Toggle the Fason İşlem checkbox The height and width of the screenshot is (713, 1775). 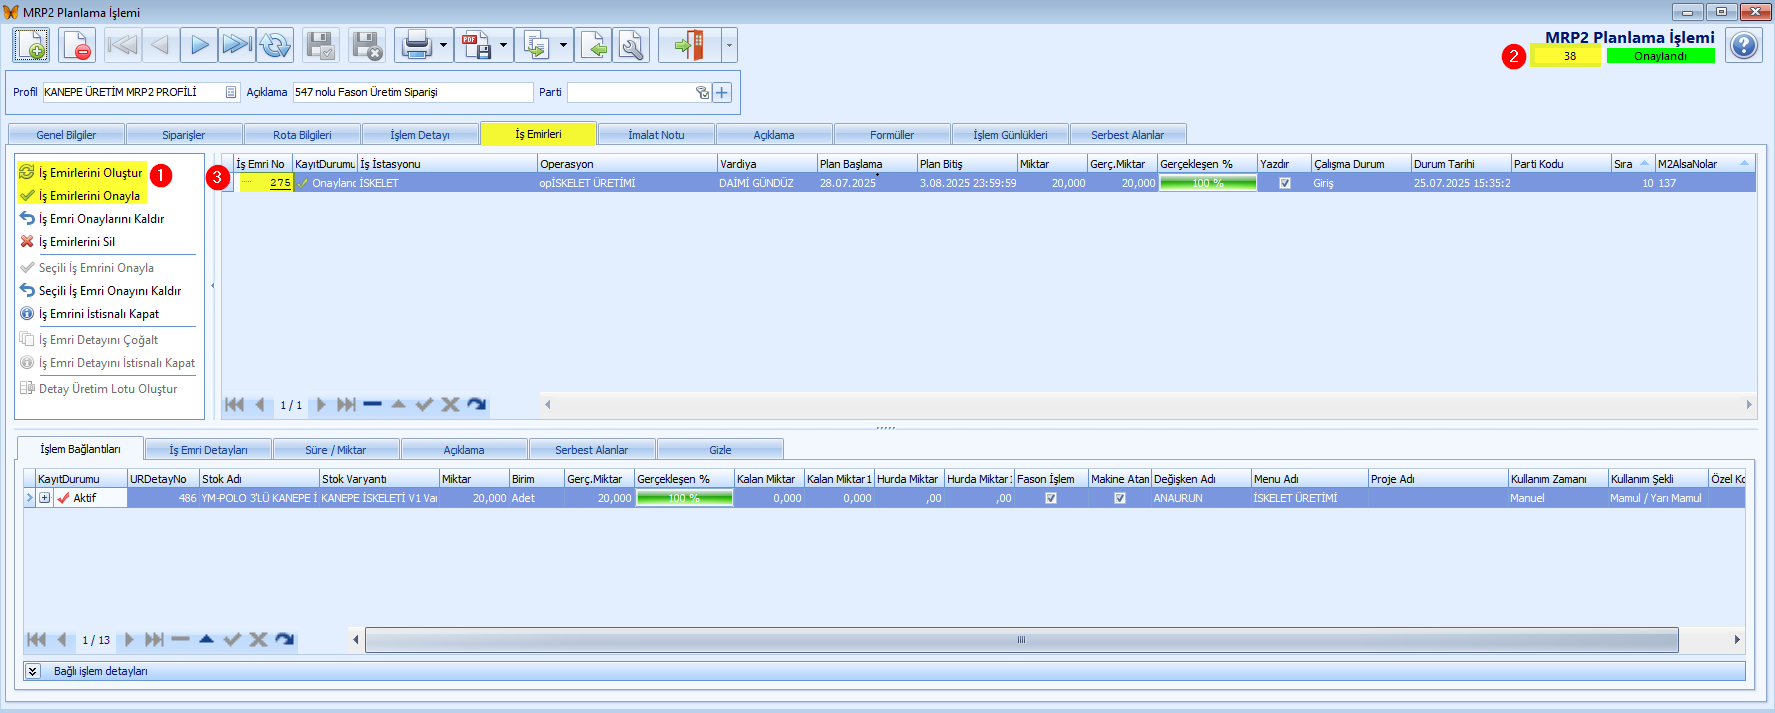[1051, 498]
